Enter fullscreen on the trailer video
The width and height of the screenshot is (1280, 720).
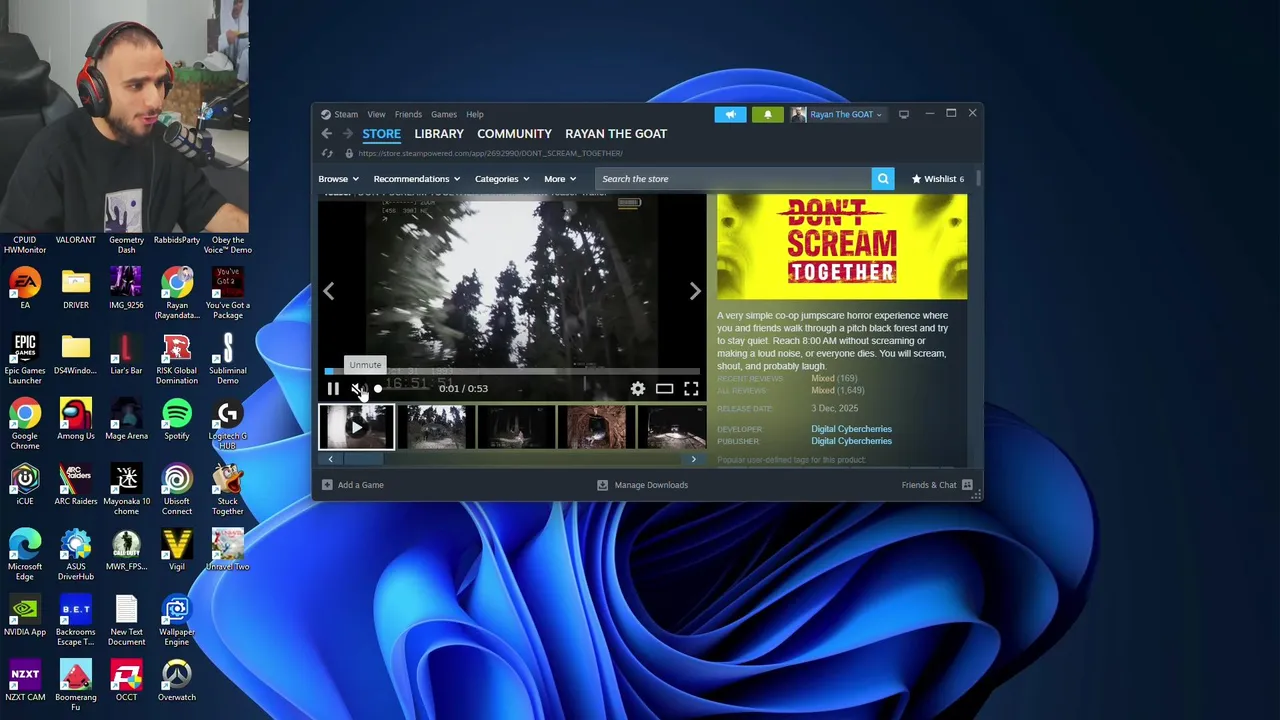pos(691,389)
